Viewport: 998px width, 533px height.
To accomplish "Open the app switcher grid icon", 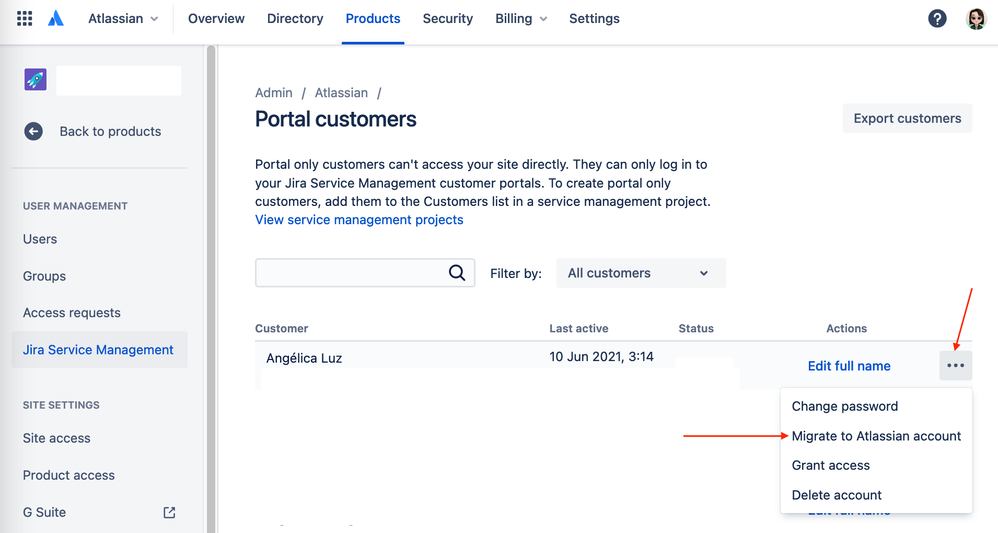I will [24, 18].
